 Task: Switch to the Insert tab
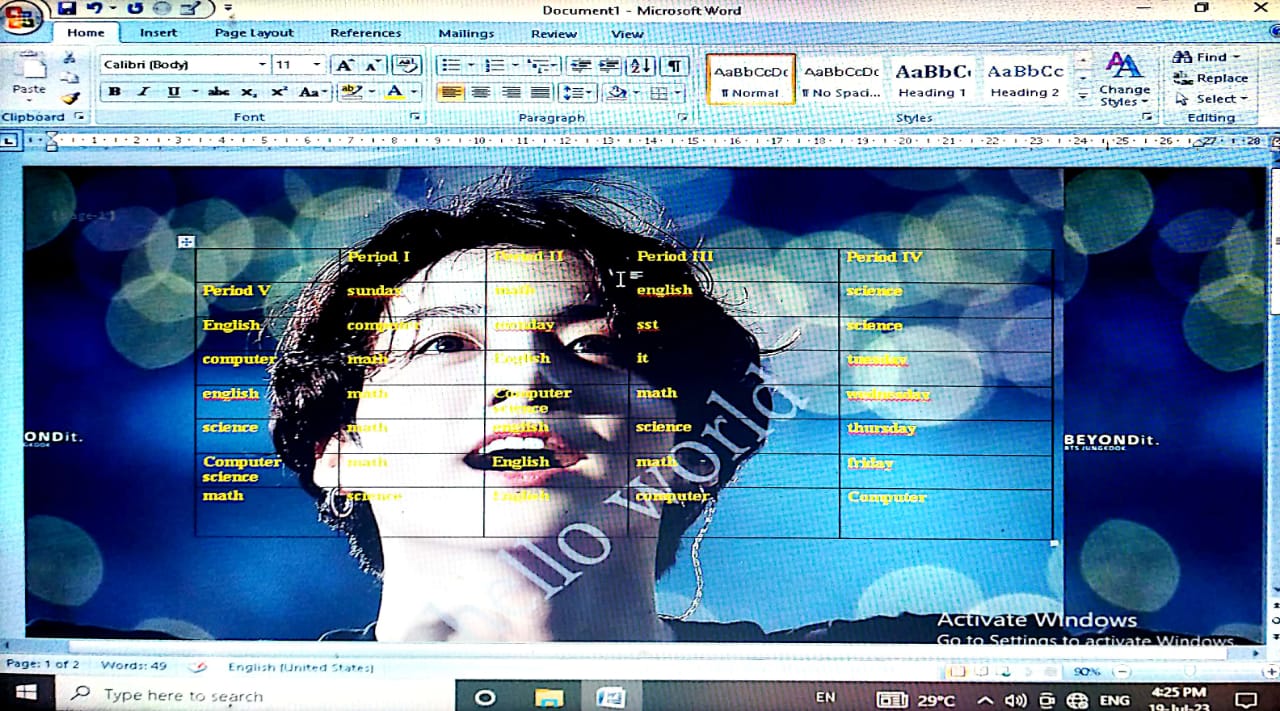point(158,33)
